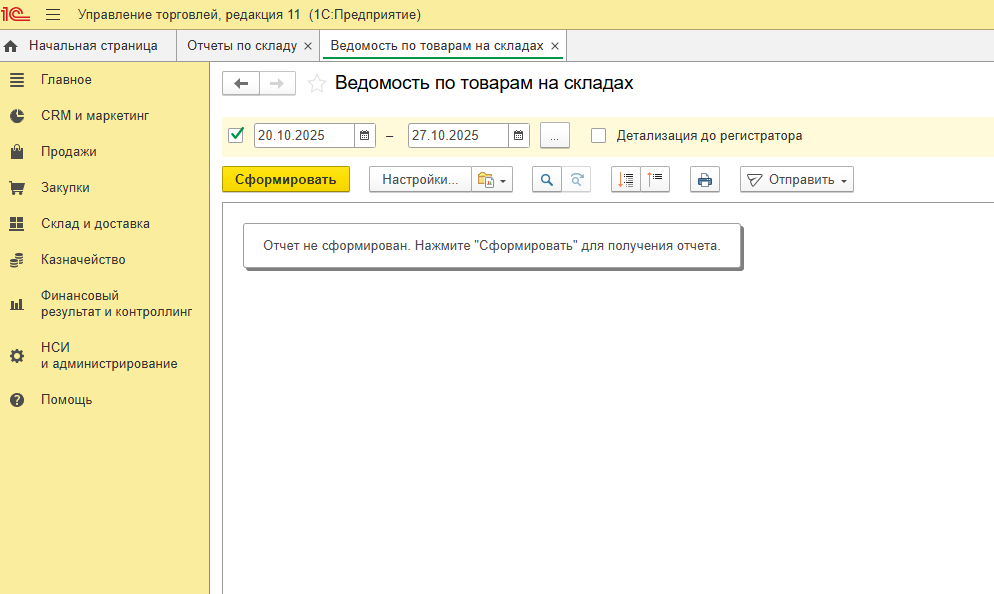Add report to favorites star

tap(317, 84)
